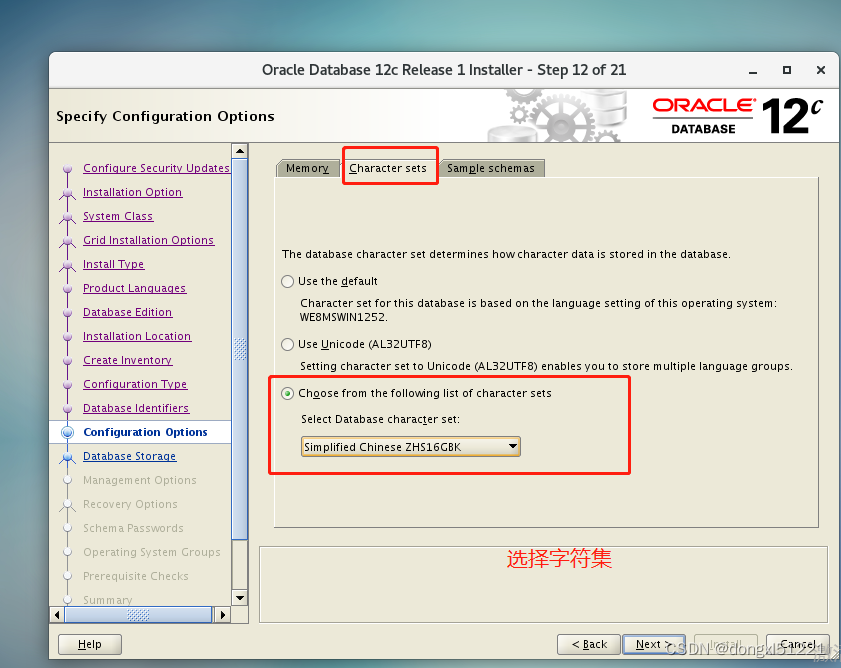Screen dimensions: 841x668
Task: Click the horizontal scrollbar right arrow
Action: point(222,613)
